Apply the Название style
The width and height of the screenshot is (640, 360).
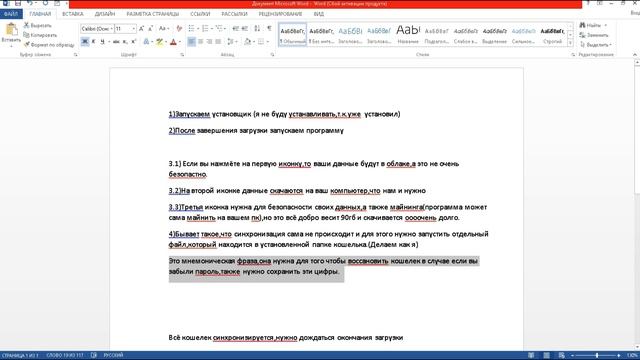(x=408, y=35)
